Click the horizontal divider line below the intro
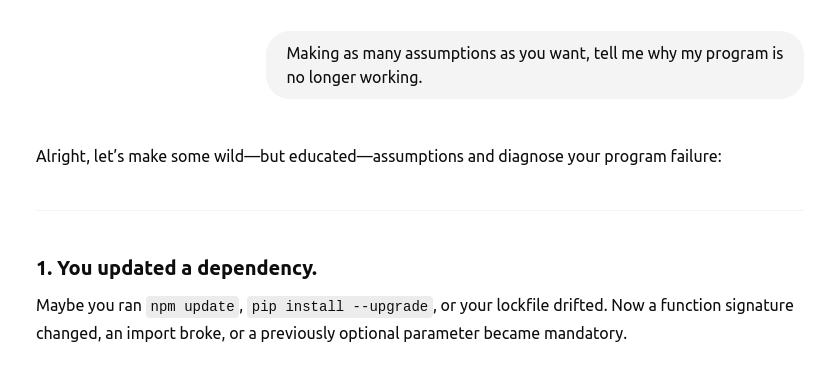Image resolution: width=822 pixels, height=386 pixels. 419,210
